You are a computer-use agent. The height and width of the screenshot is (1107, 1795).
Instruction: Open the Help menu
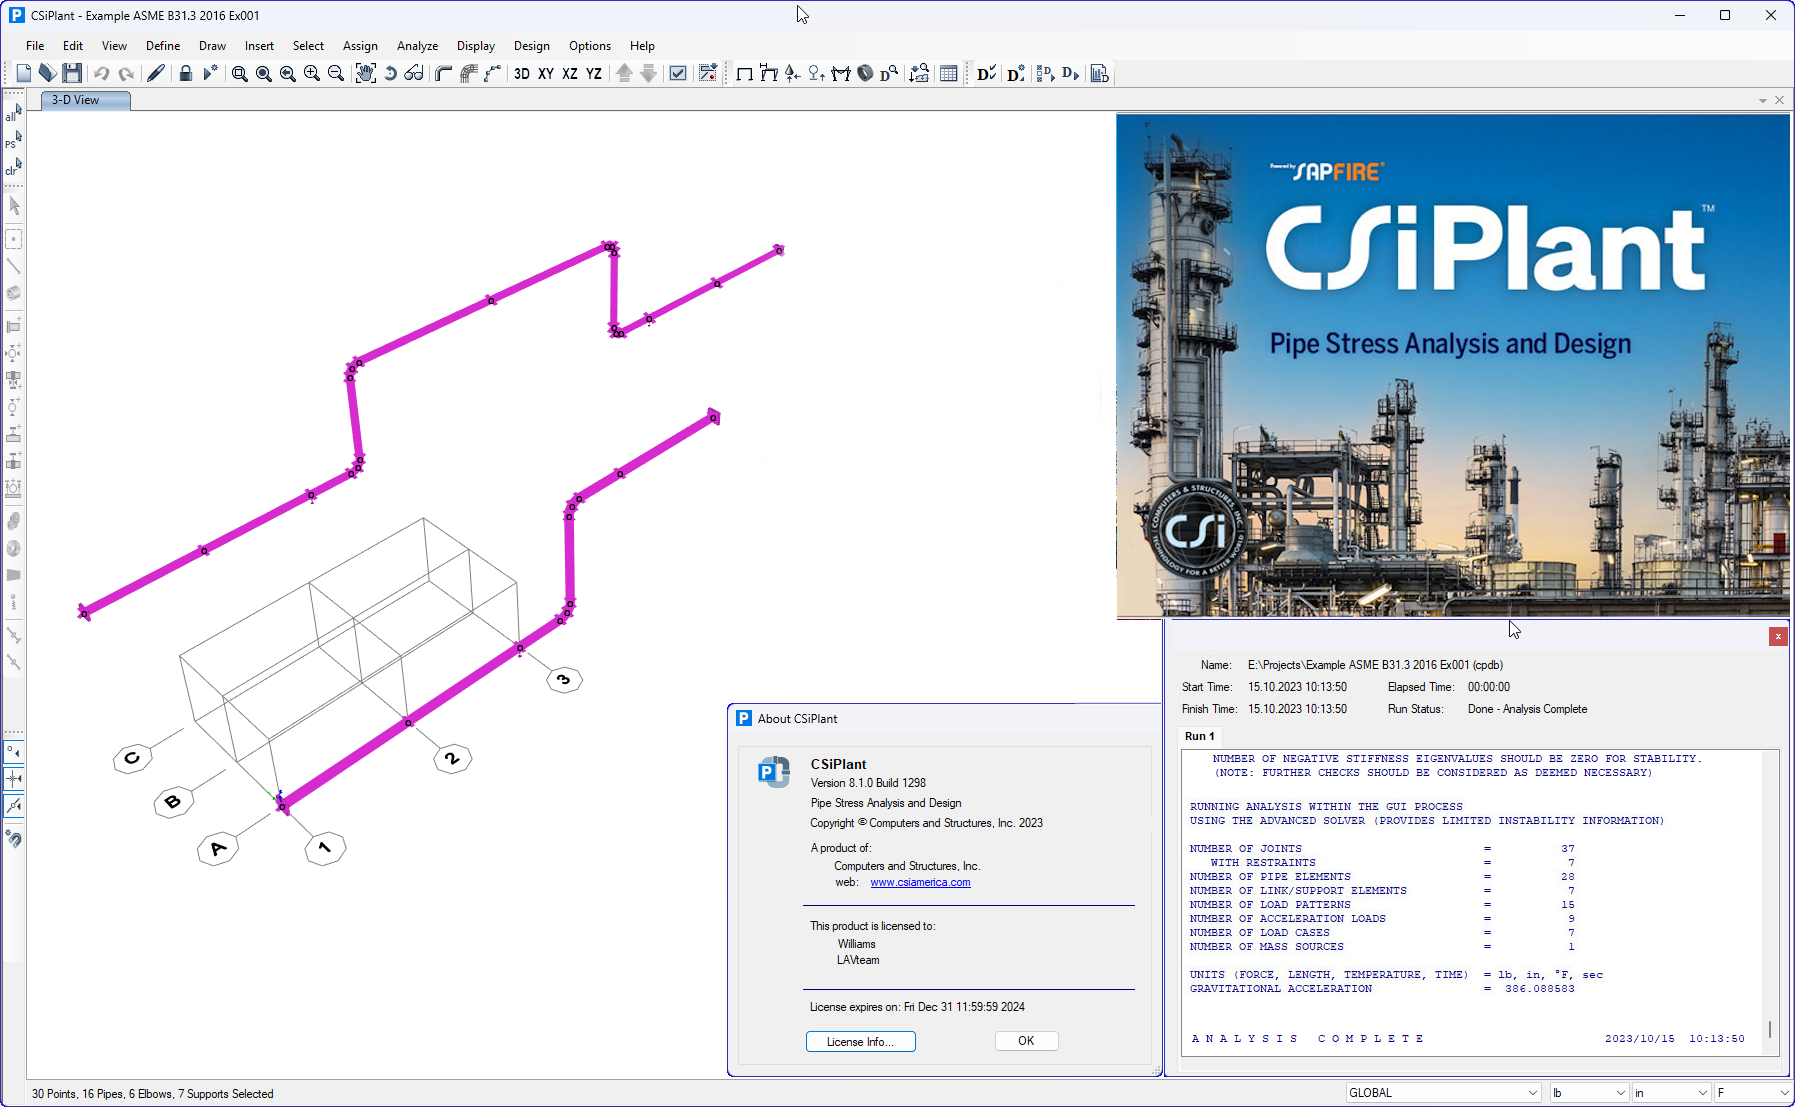[642, 46]
